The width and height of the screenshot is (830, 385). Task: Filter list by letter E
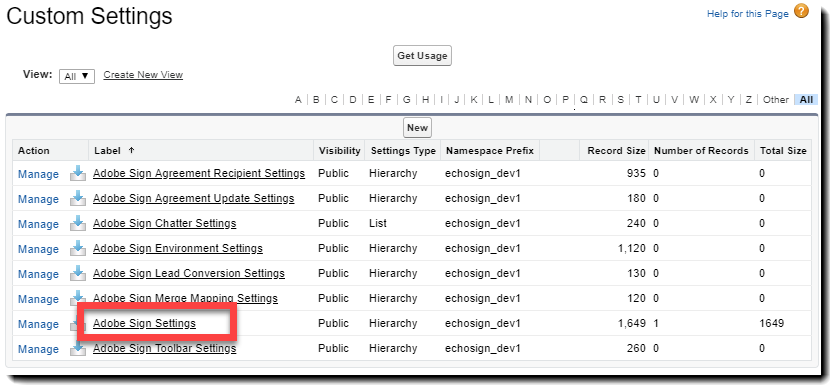[x=371, y=100]
